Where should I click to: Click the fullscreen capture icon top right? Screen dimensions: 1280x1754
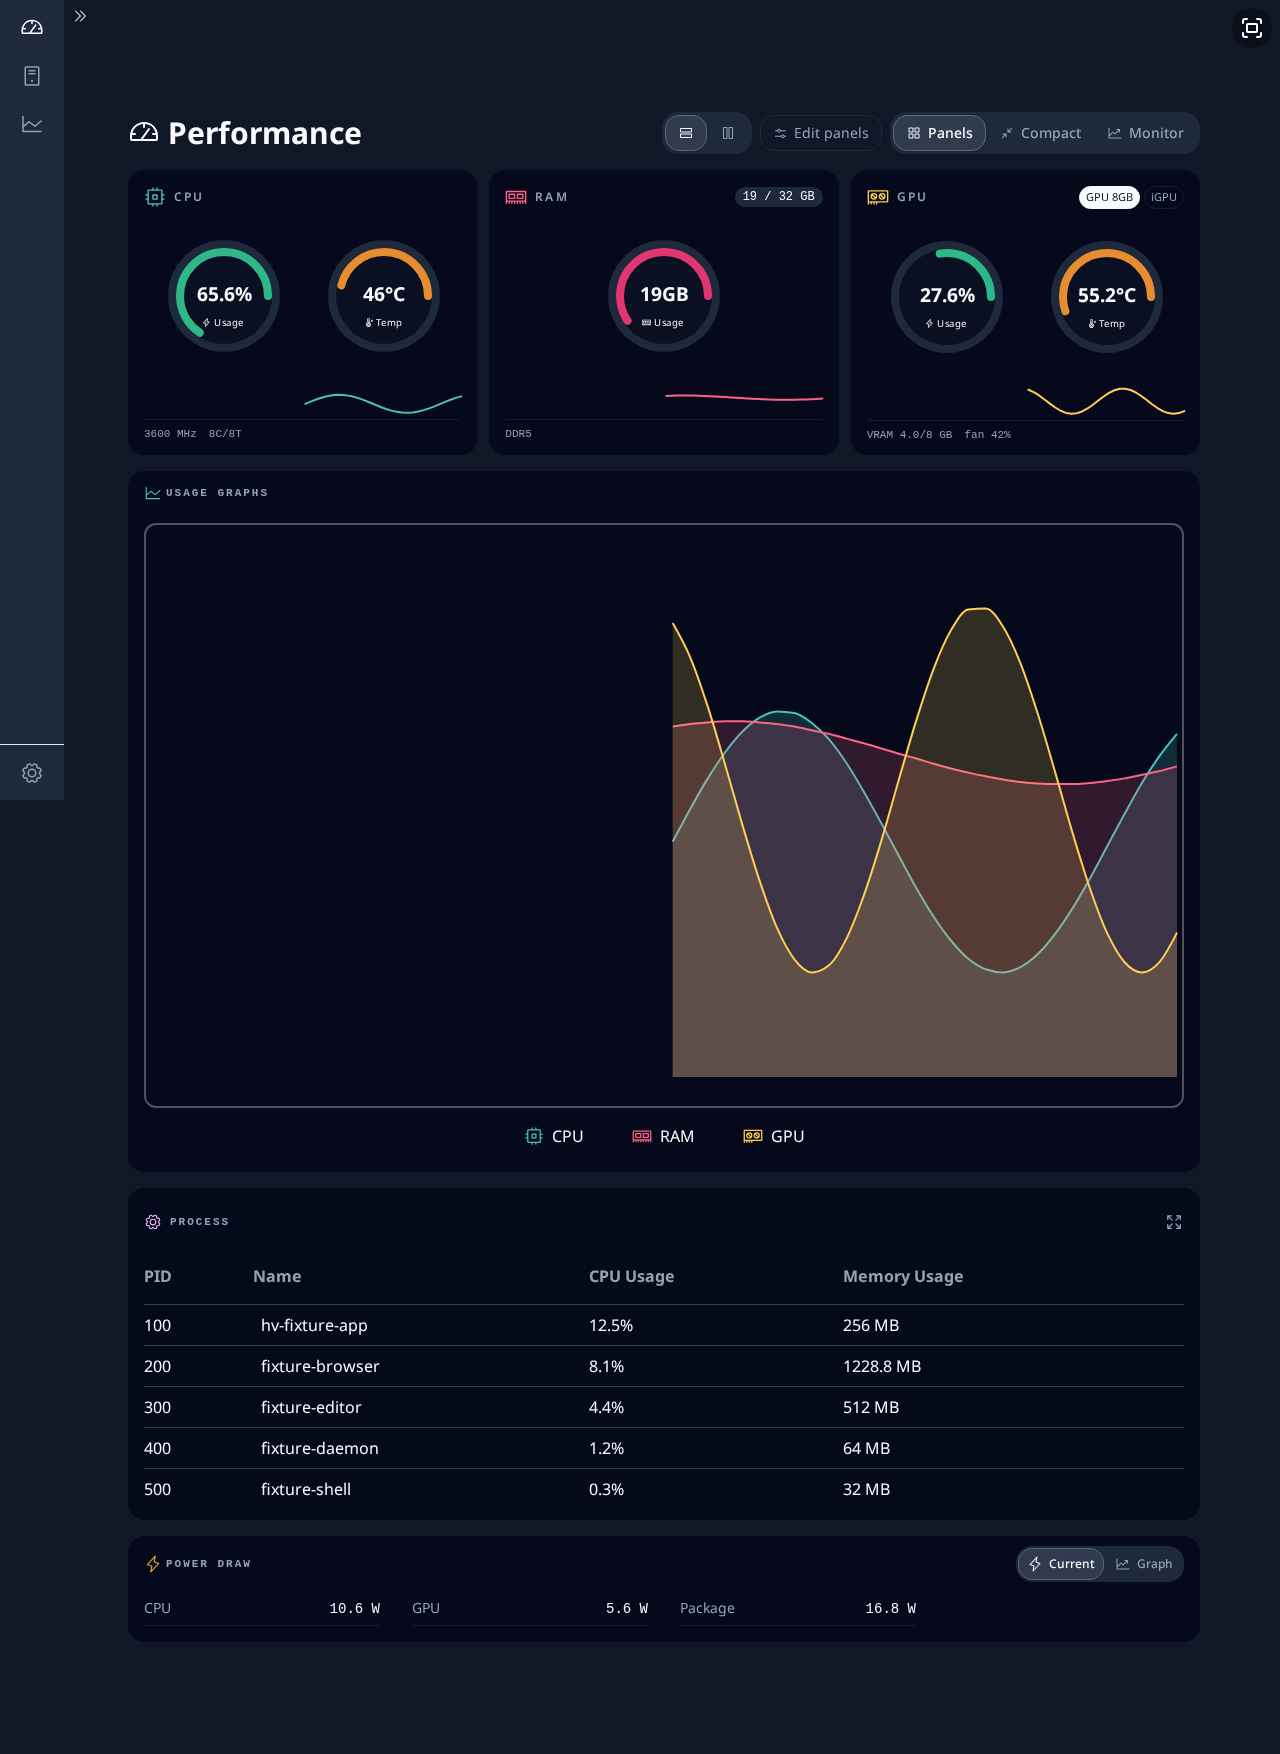[1252, 28]
